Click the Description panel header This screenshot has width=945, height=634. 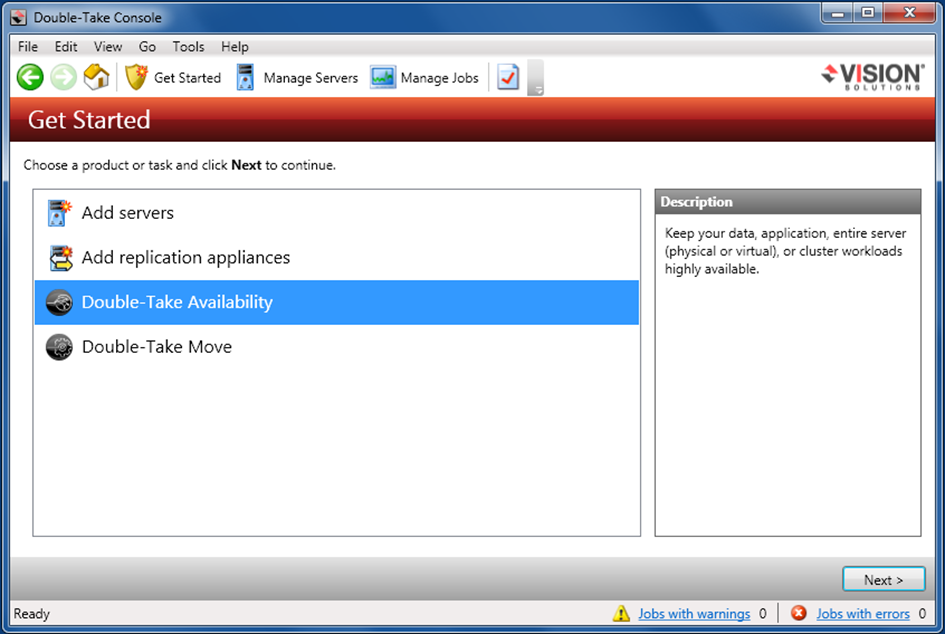788,202
